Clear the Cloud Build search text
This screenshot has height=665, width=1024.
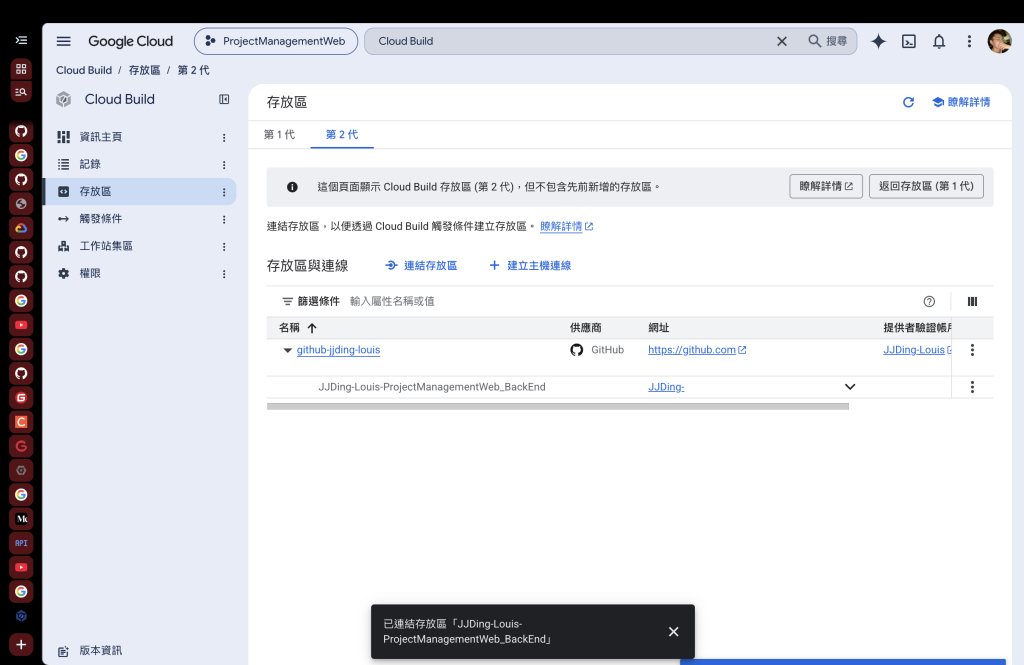coord(782,41)
